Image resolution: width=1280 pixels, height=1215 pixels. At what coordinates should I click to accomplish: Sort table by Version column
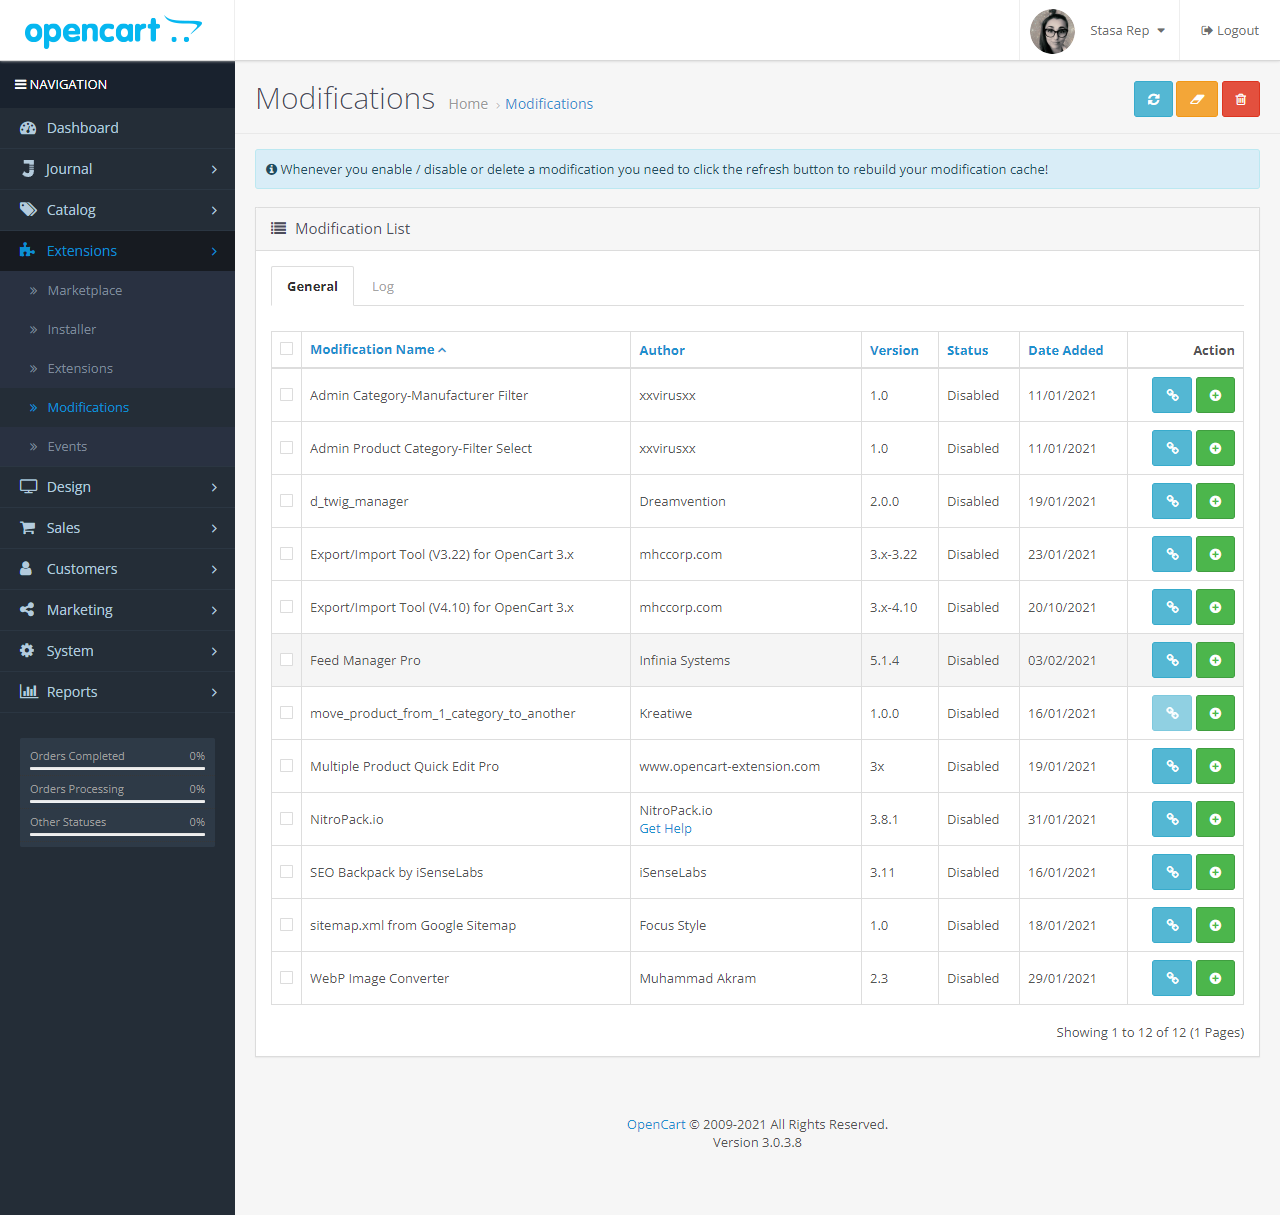(894, 350)
